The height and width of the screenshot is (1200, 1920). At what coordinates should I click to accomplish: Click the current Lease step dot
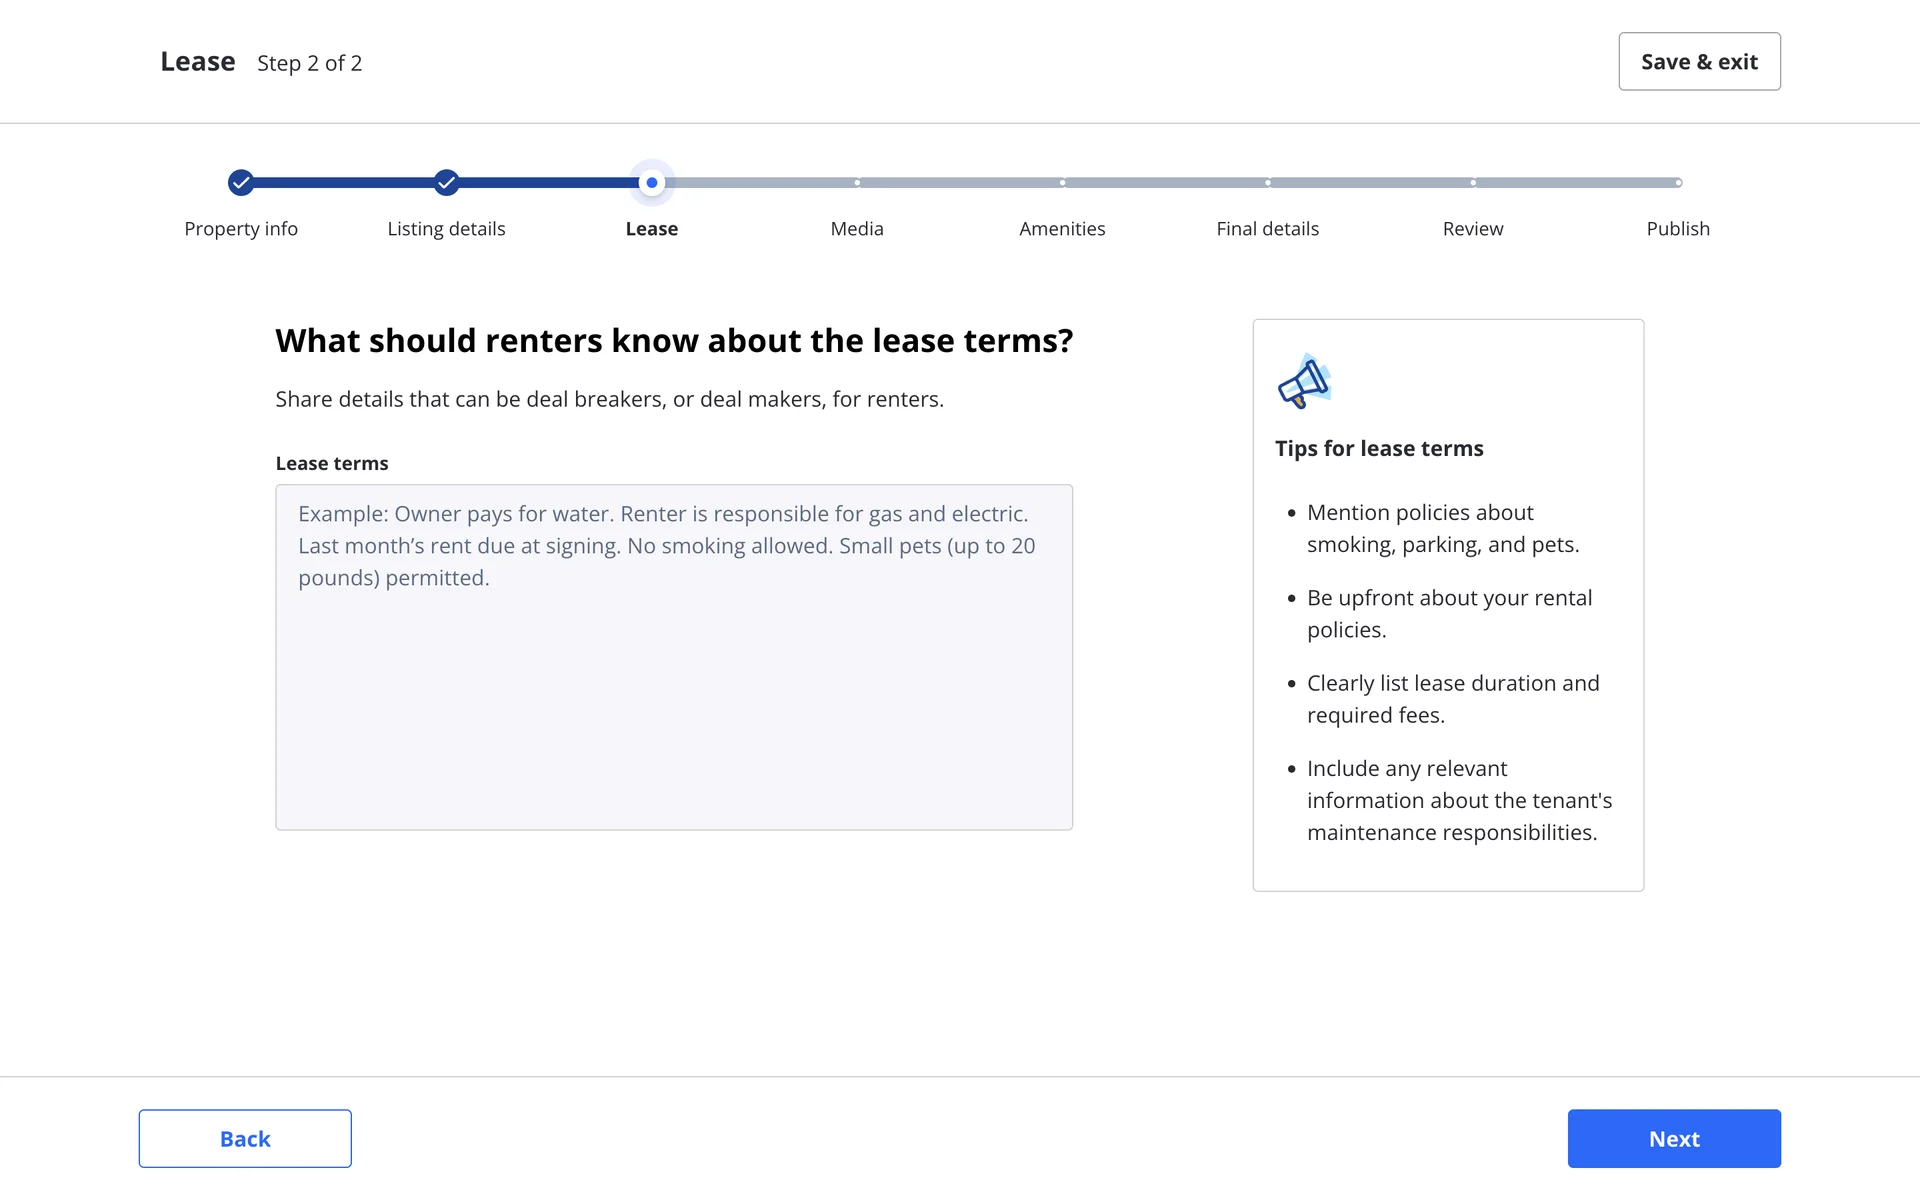coord(652,183)
